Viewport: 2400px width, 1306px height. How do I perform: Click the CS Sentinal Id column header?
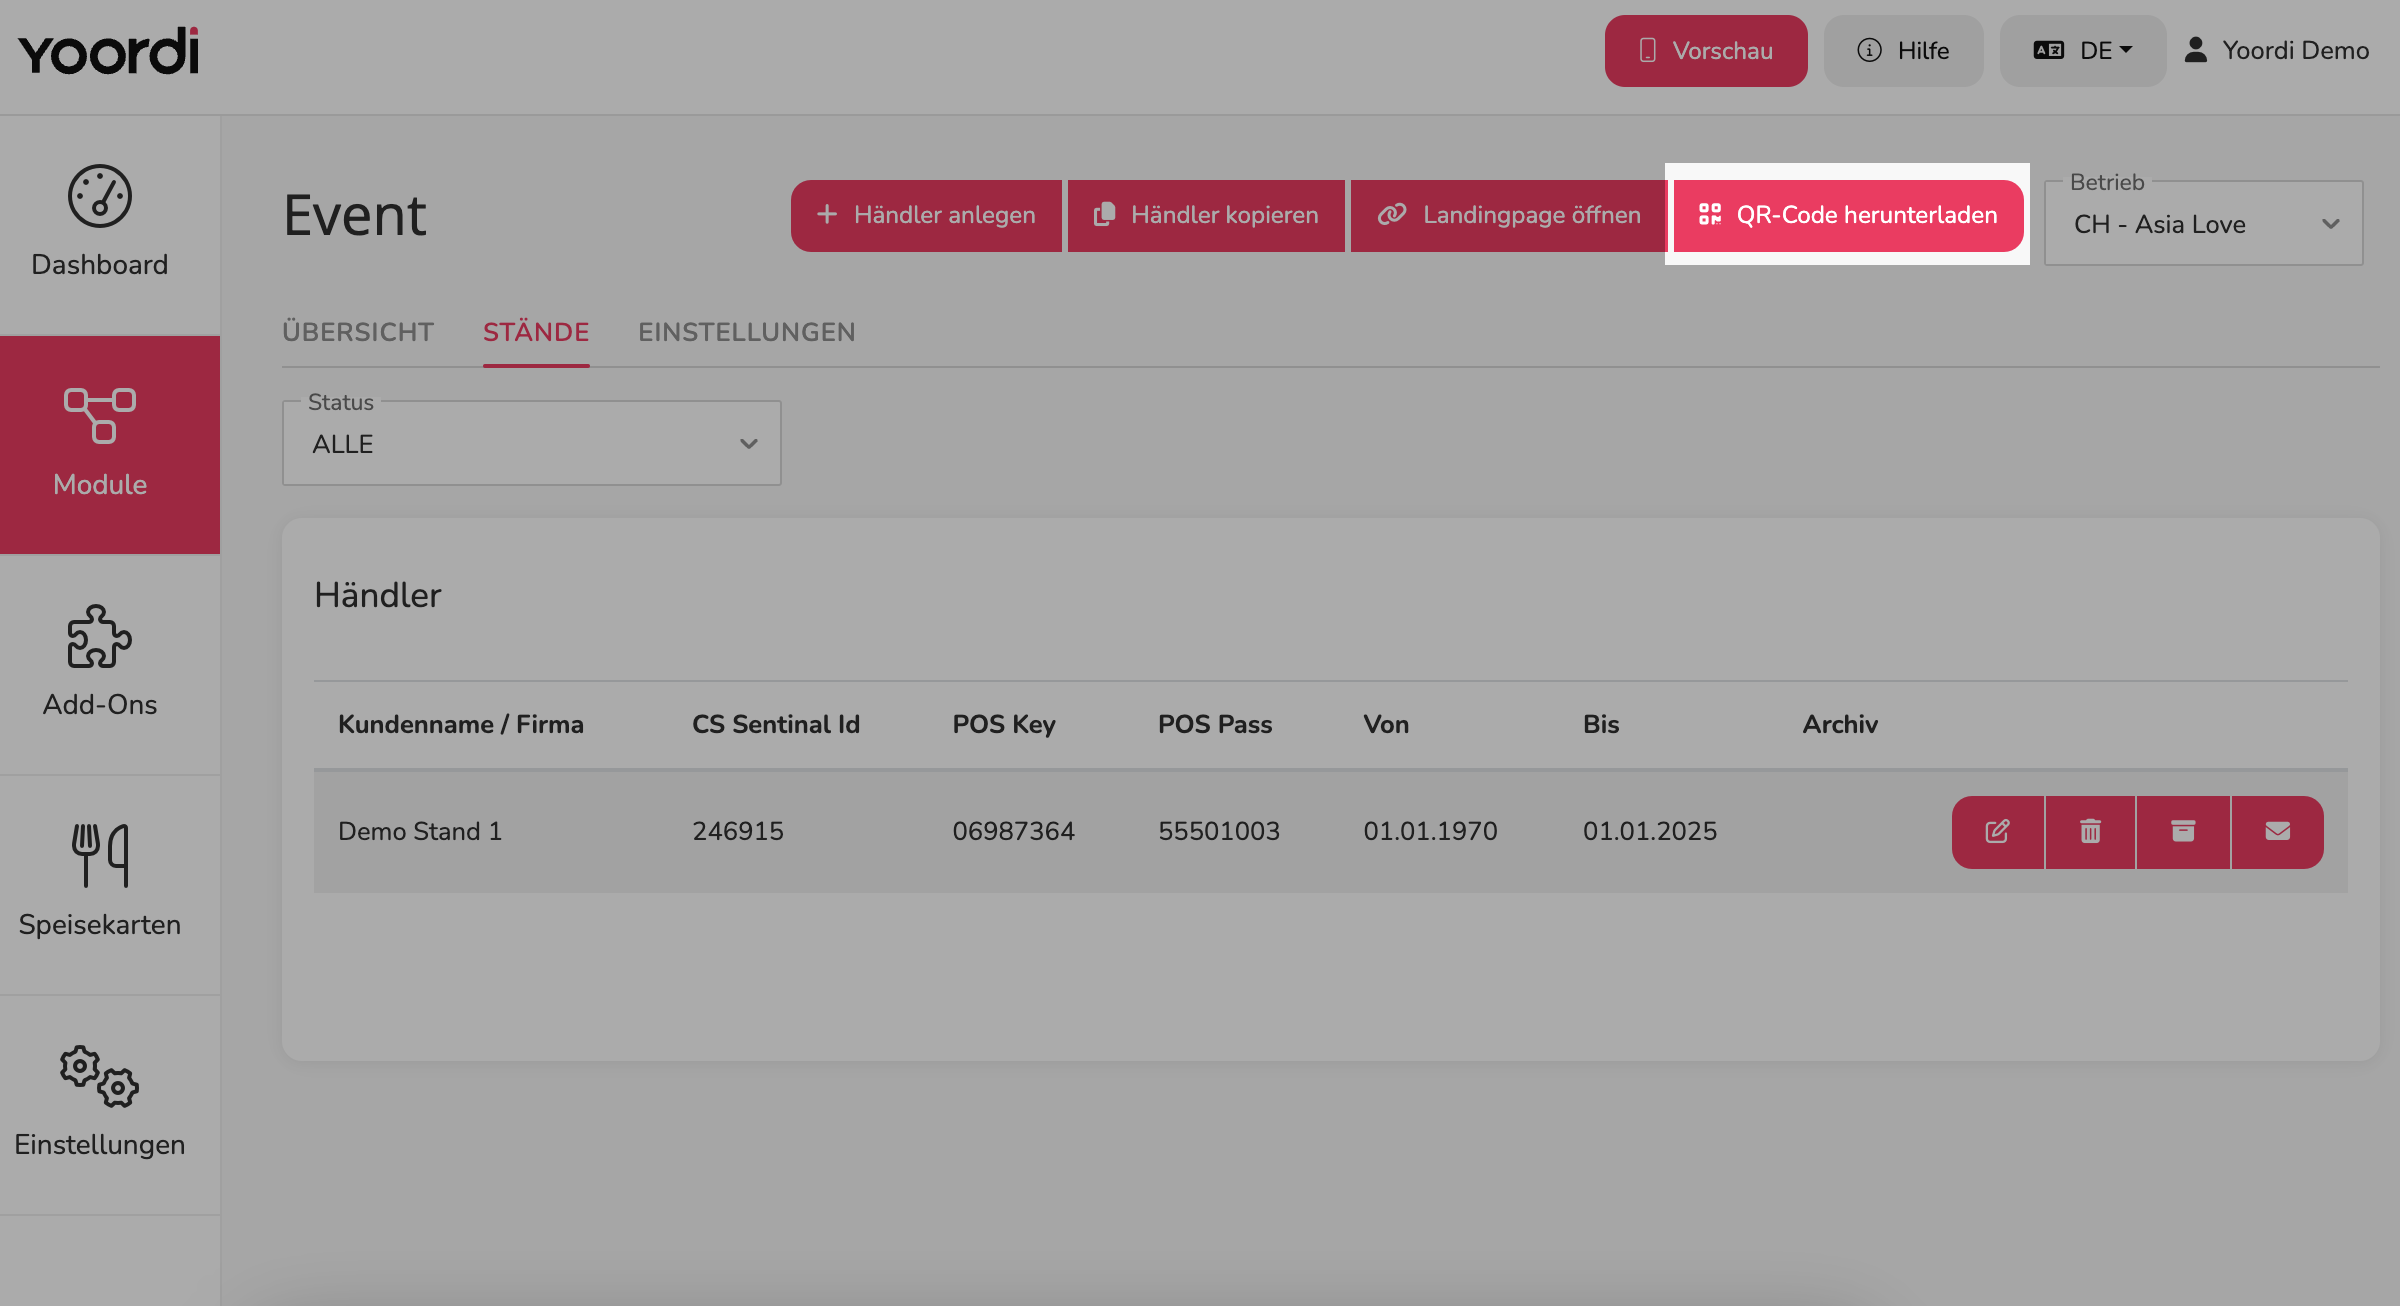point(776,724)
